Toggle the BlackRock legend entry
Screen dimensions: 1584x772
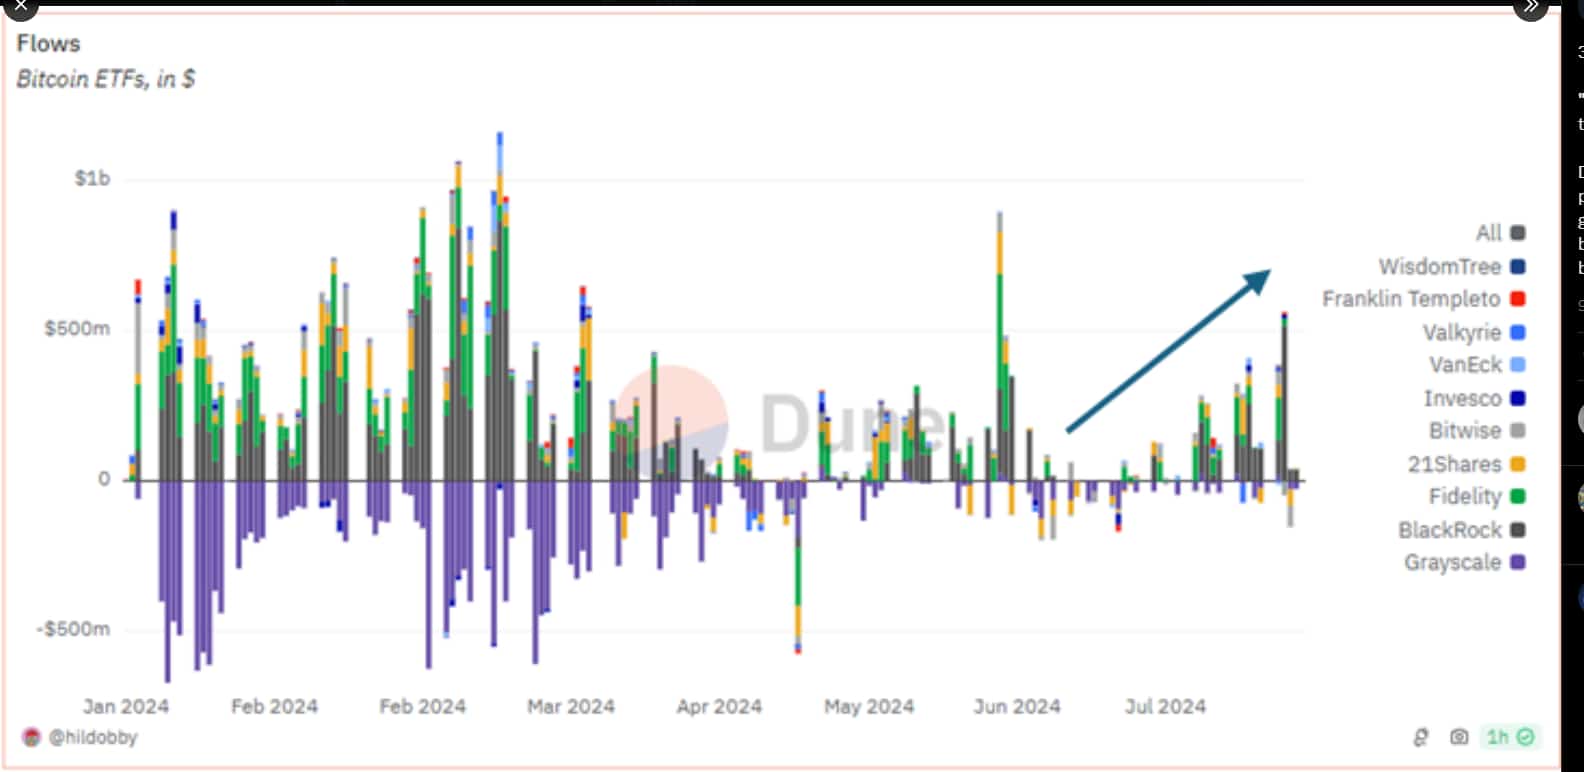tap(1449, 530)
